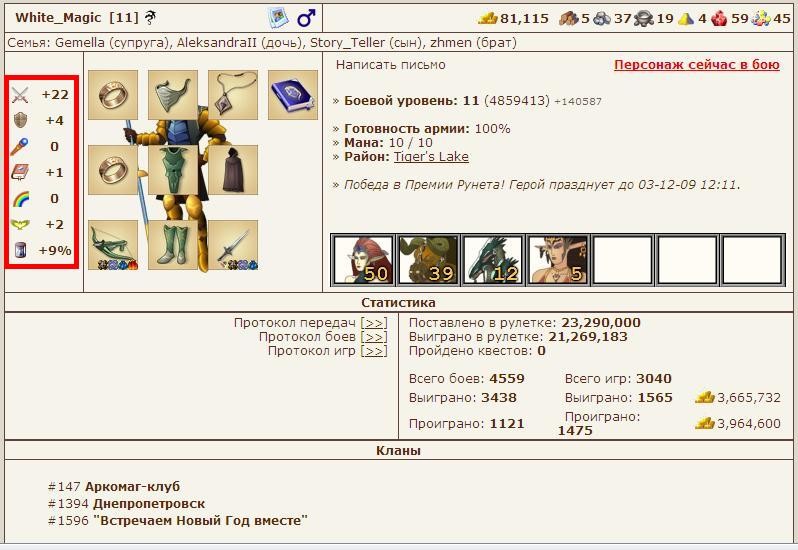Viewport: 798px width, 550px height.
Task: Open the army unit thumbnail with count 39
Action: [x=426, y=260]
